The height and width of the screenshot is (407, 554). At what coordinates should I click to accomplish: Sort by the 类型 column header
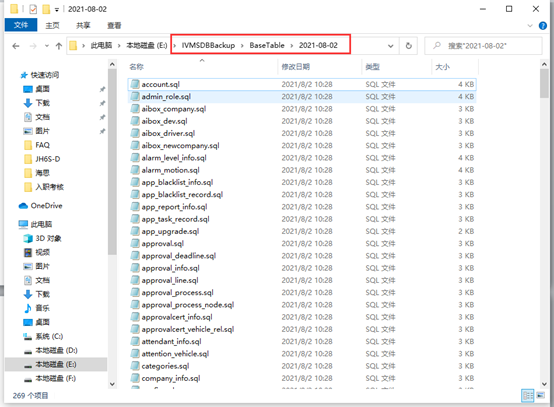[x=372, y=67]
